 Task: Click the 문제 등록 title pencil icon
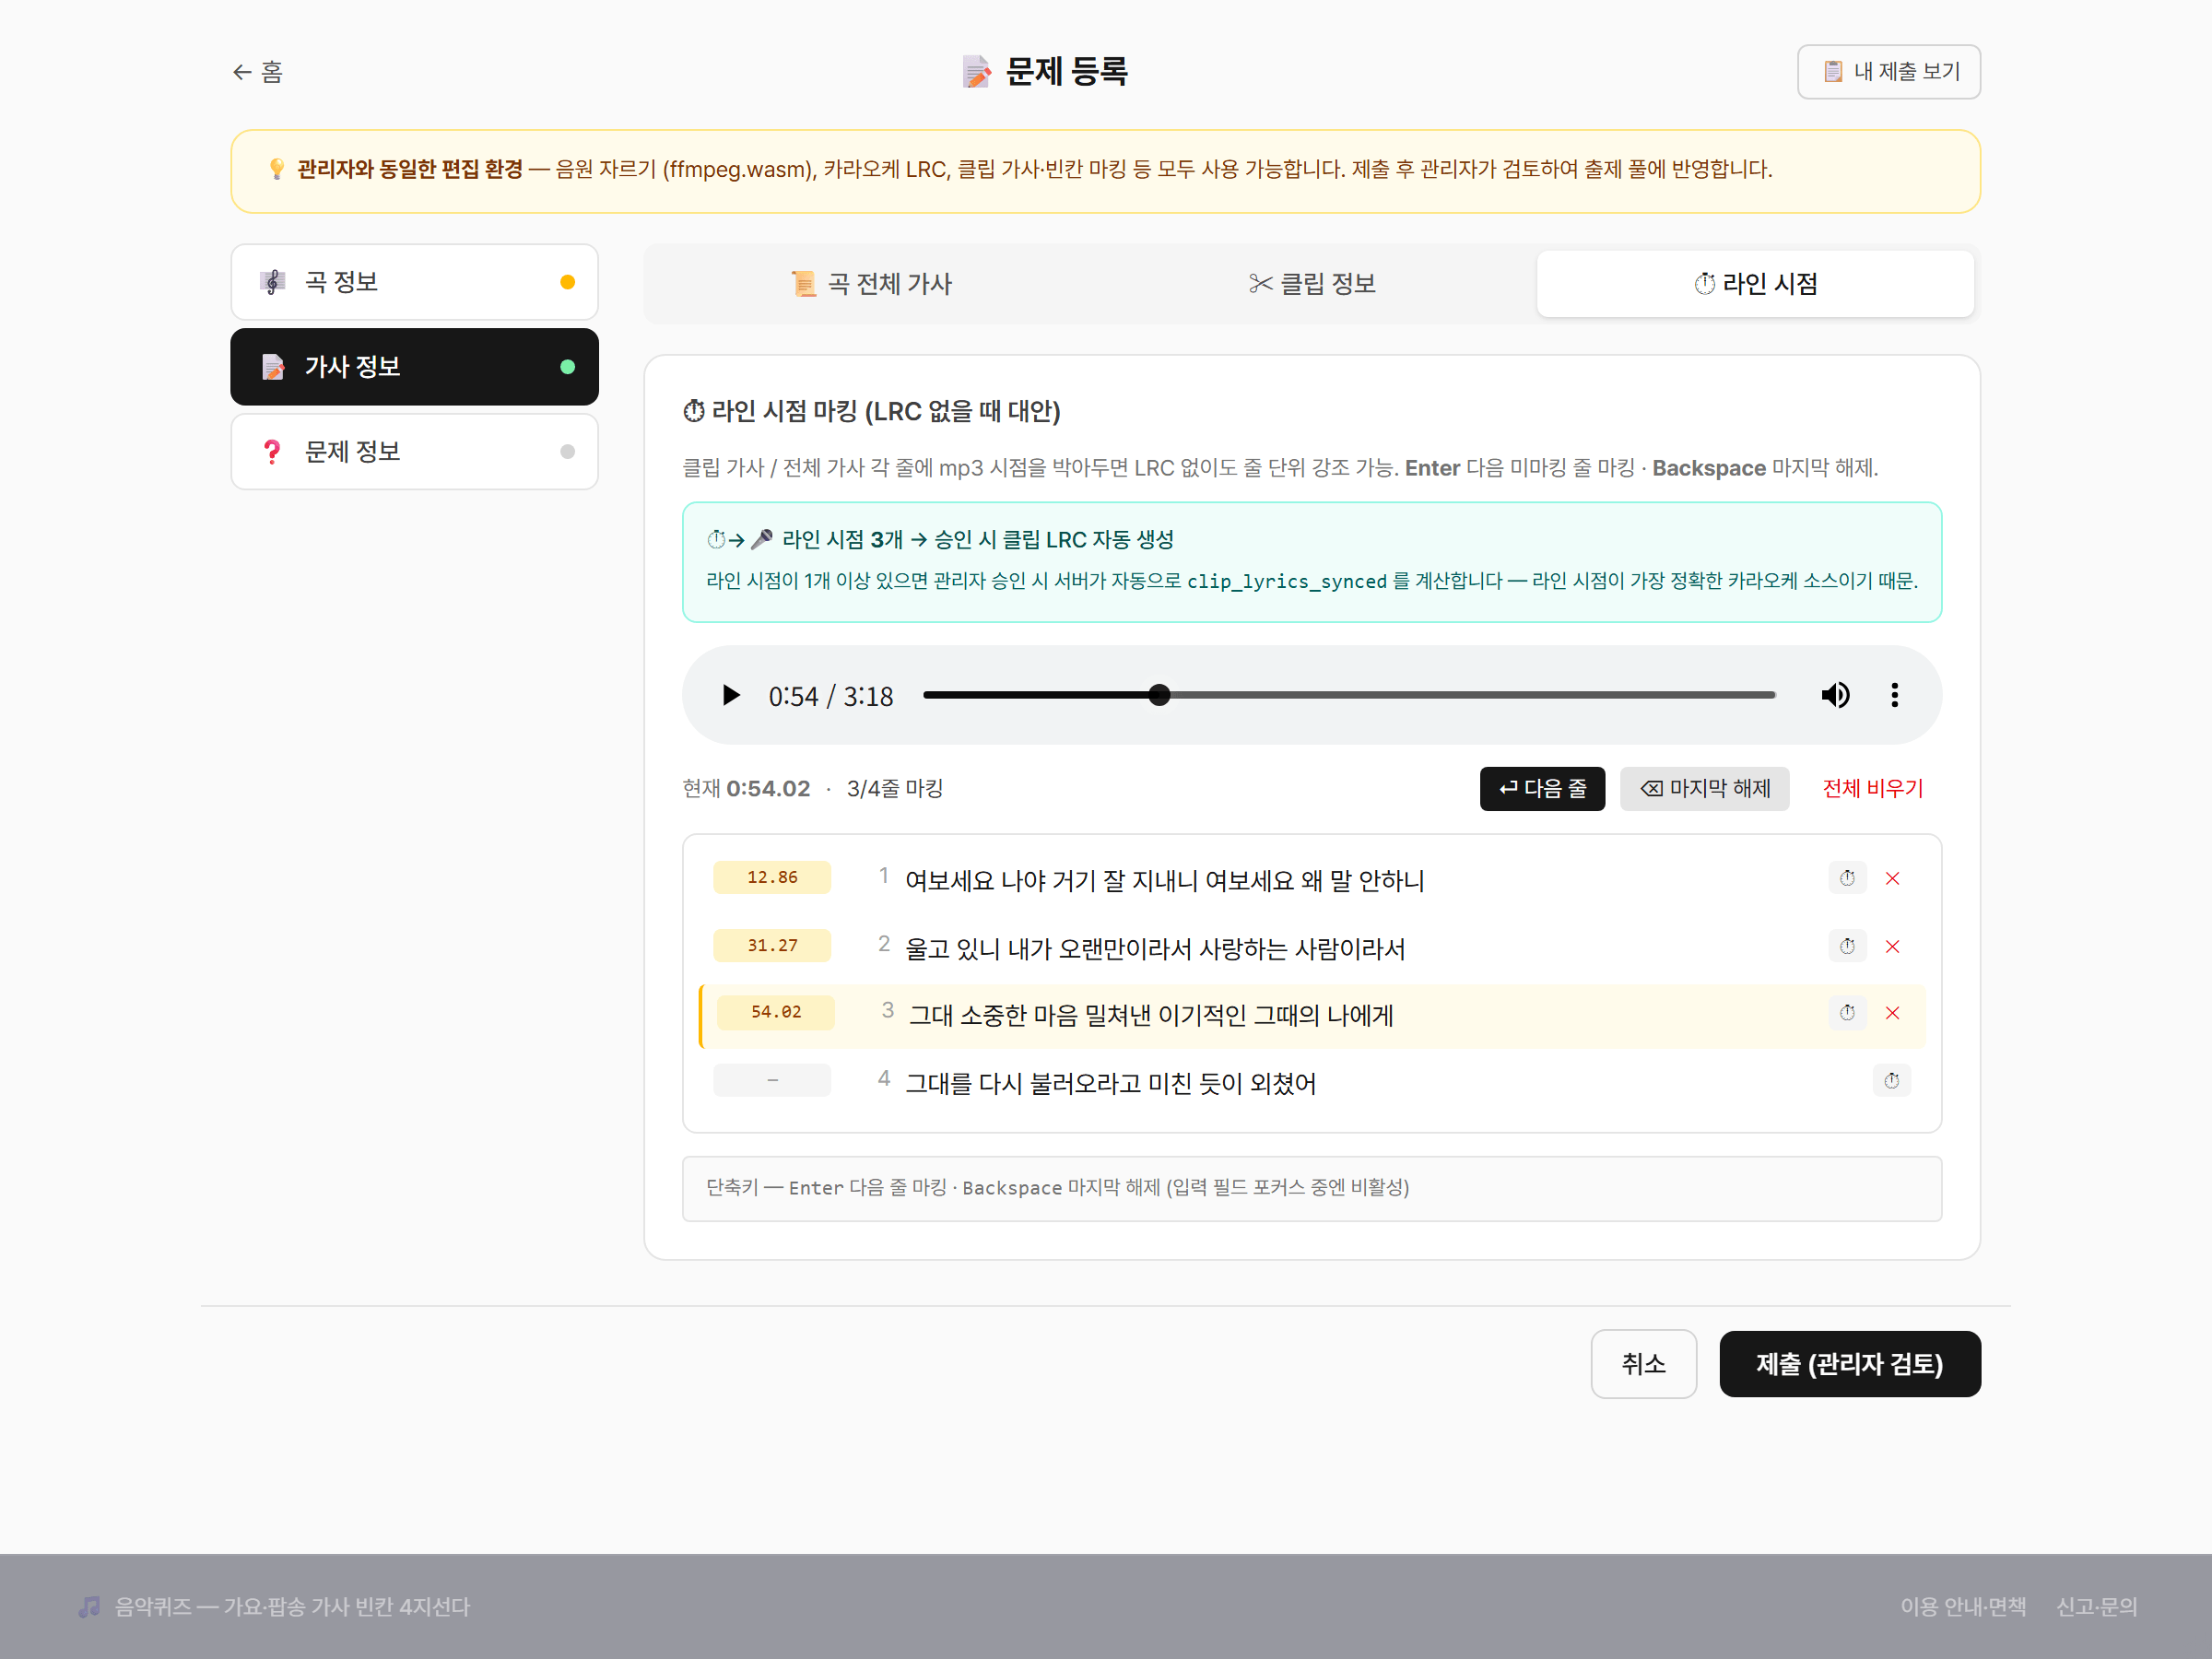click(x=976, y=72)
